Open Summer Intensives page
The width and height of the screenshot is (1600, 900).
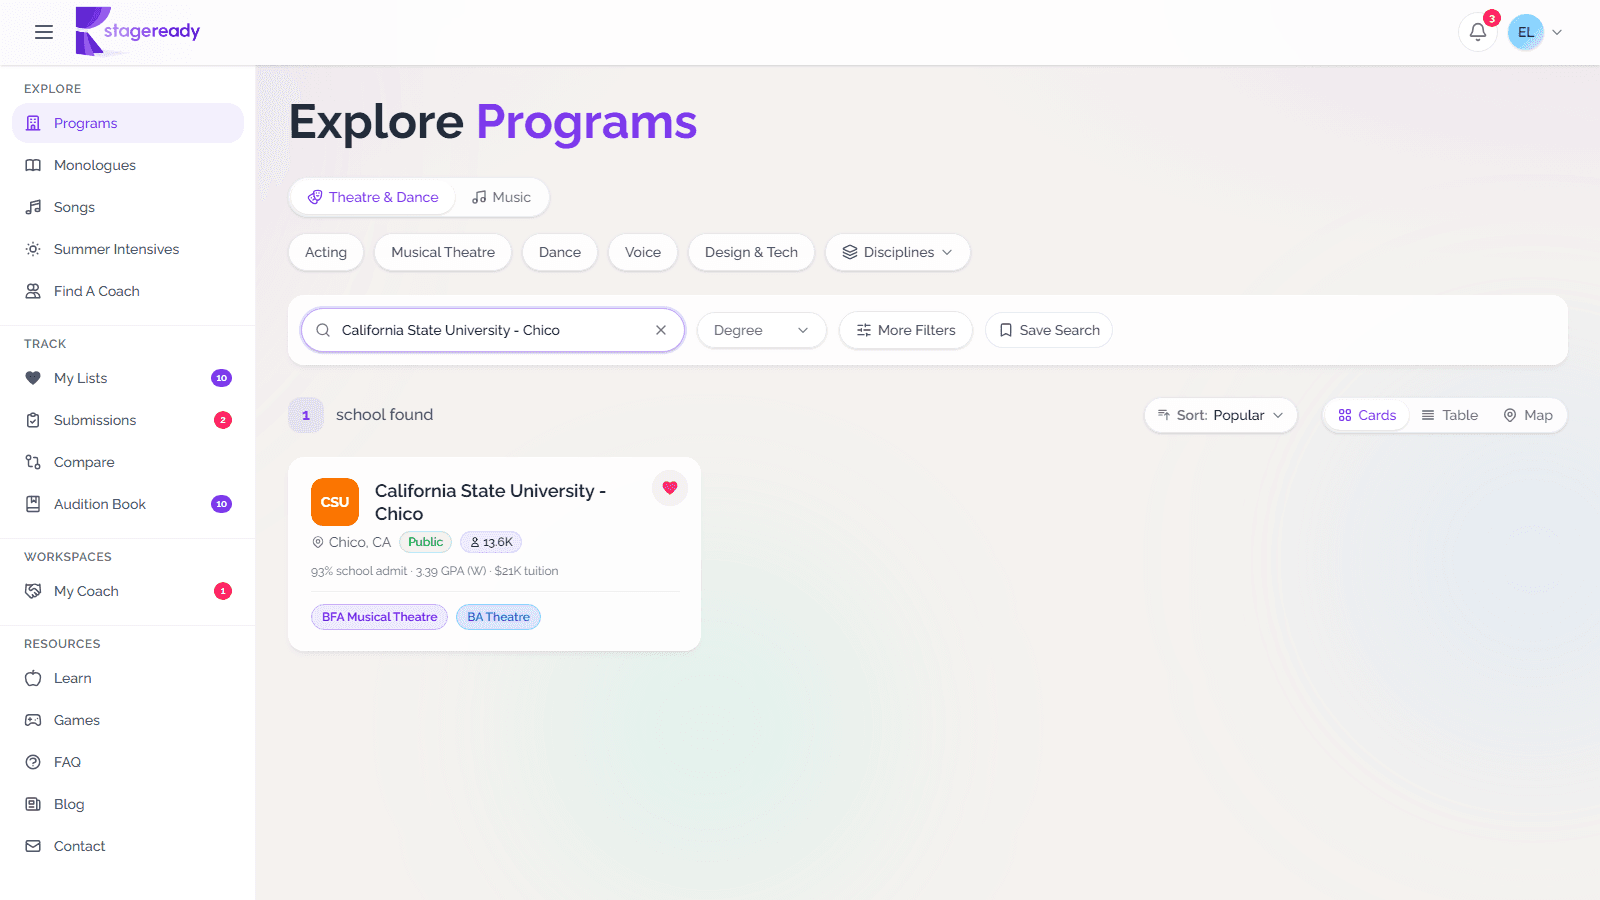click(x=128, y=249)
